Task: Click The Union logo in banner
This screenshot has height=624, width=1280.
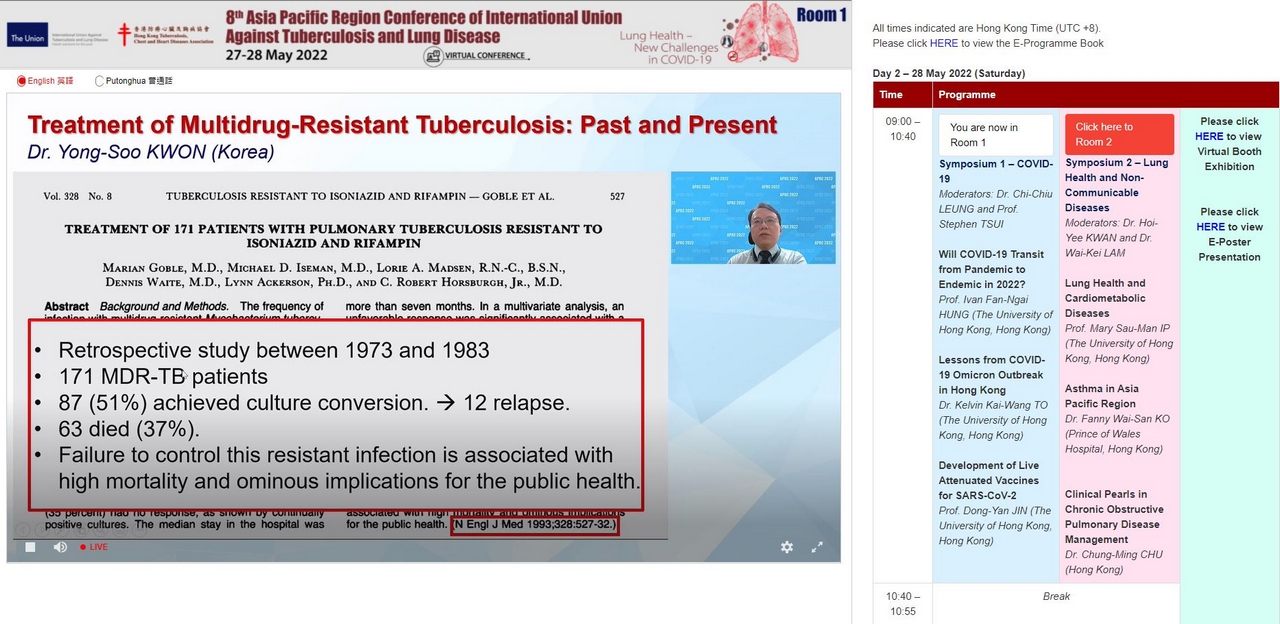Action: [x=28, y=39]
